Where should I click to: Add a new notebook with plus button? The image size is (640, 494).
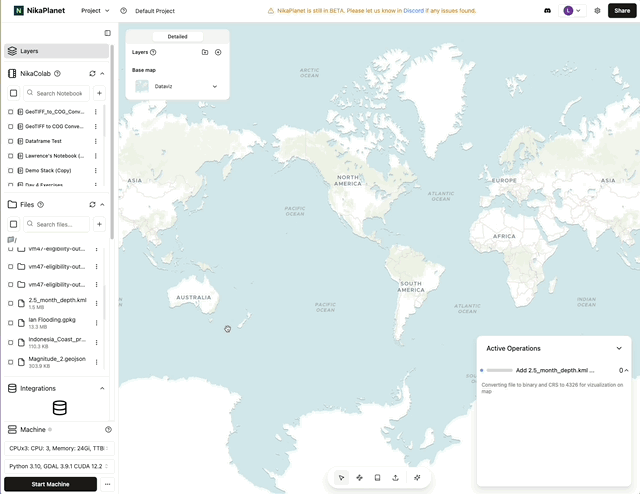coord(99,93)
